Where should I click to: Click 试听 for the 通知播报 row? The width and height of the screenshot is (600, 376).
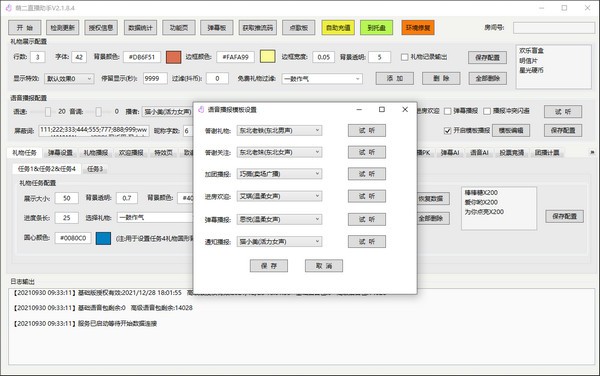[367, 241]
